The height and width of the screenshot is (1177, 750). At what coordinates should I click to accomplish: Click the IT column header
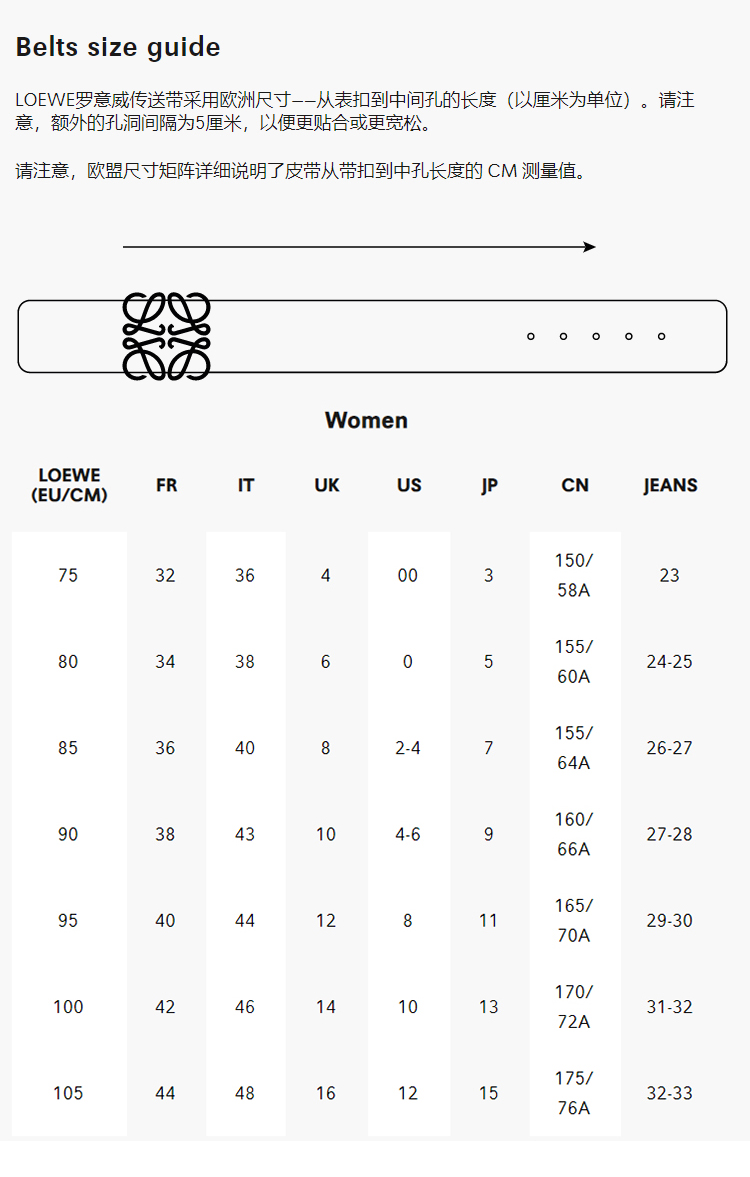pos(246,485)
